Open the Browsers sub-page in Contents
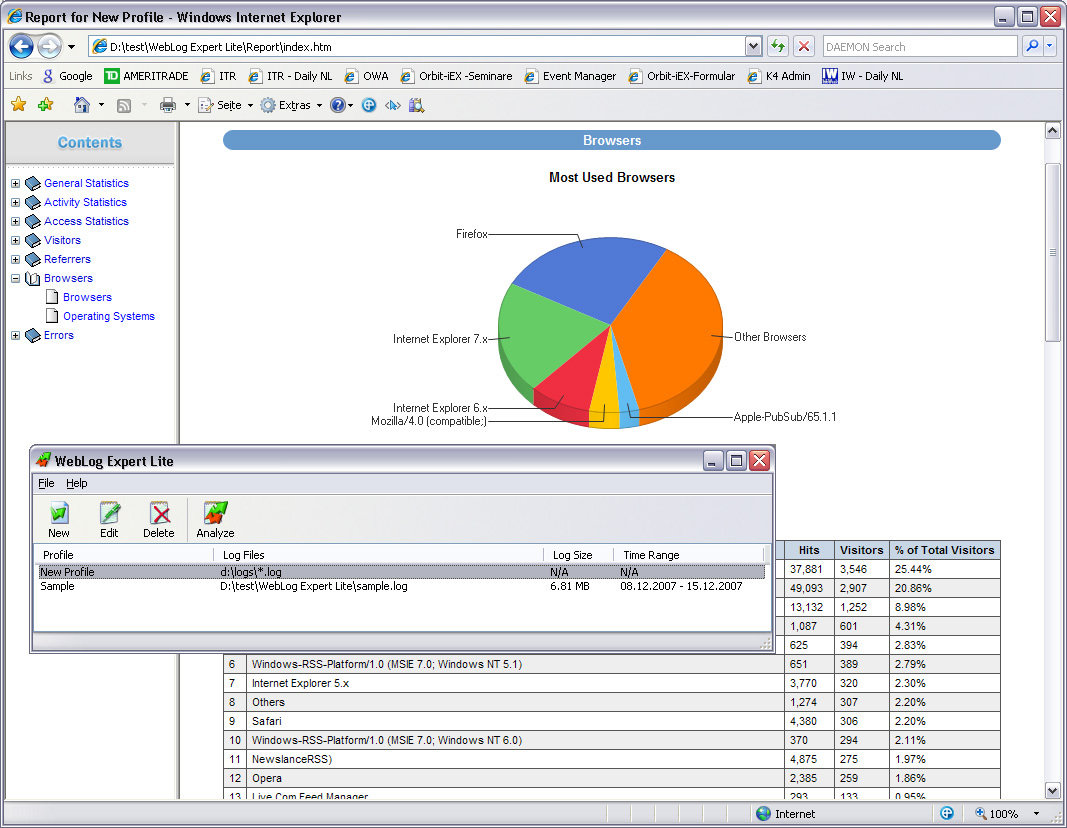 [x=87, y=297]
